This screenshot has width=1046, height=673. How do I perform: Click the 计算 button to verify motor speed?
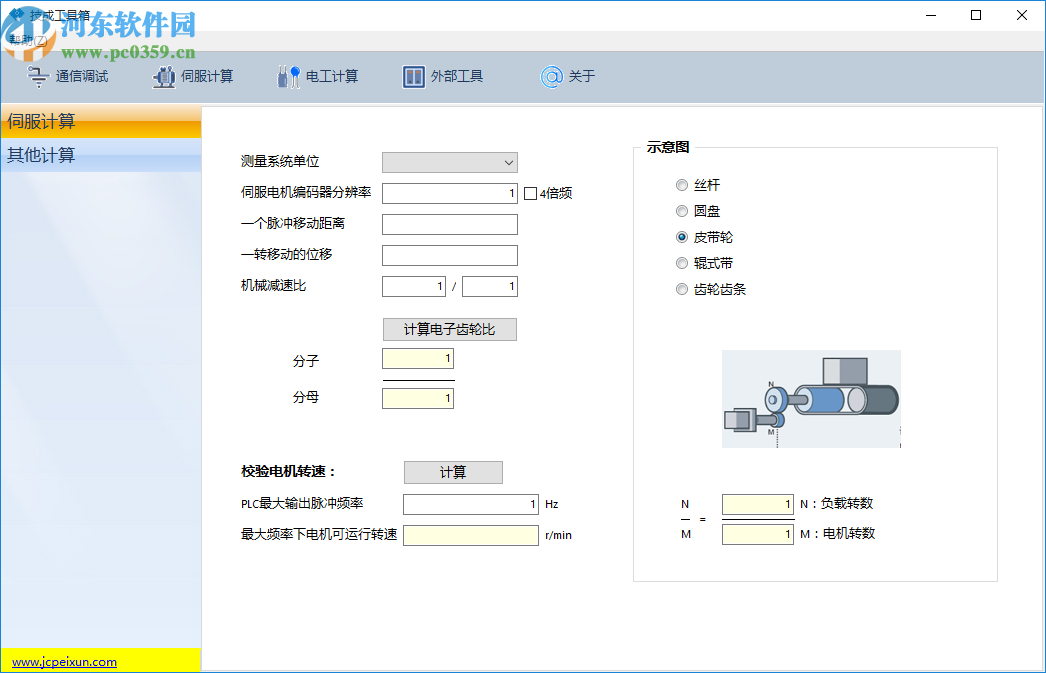pos(453,472)
